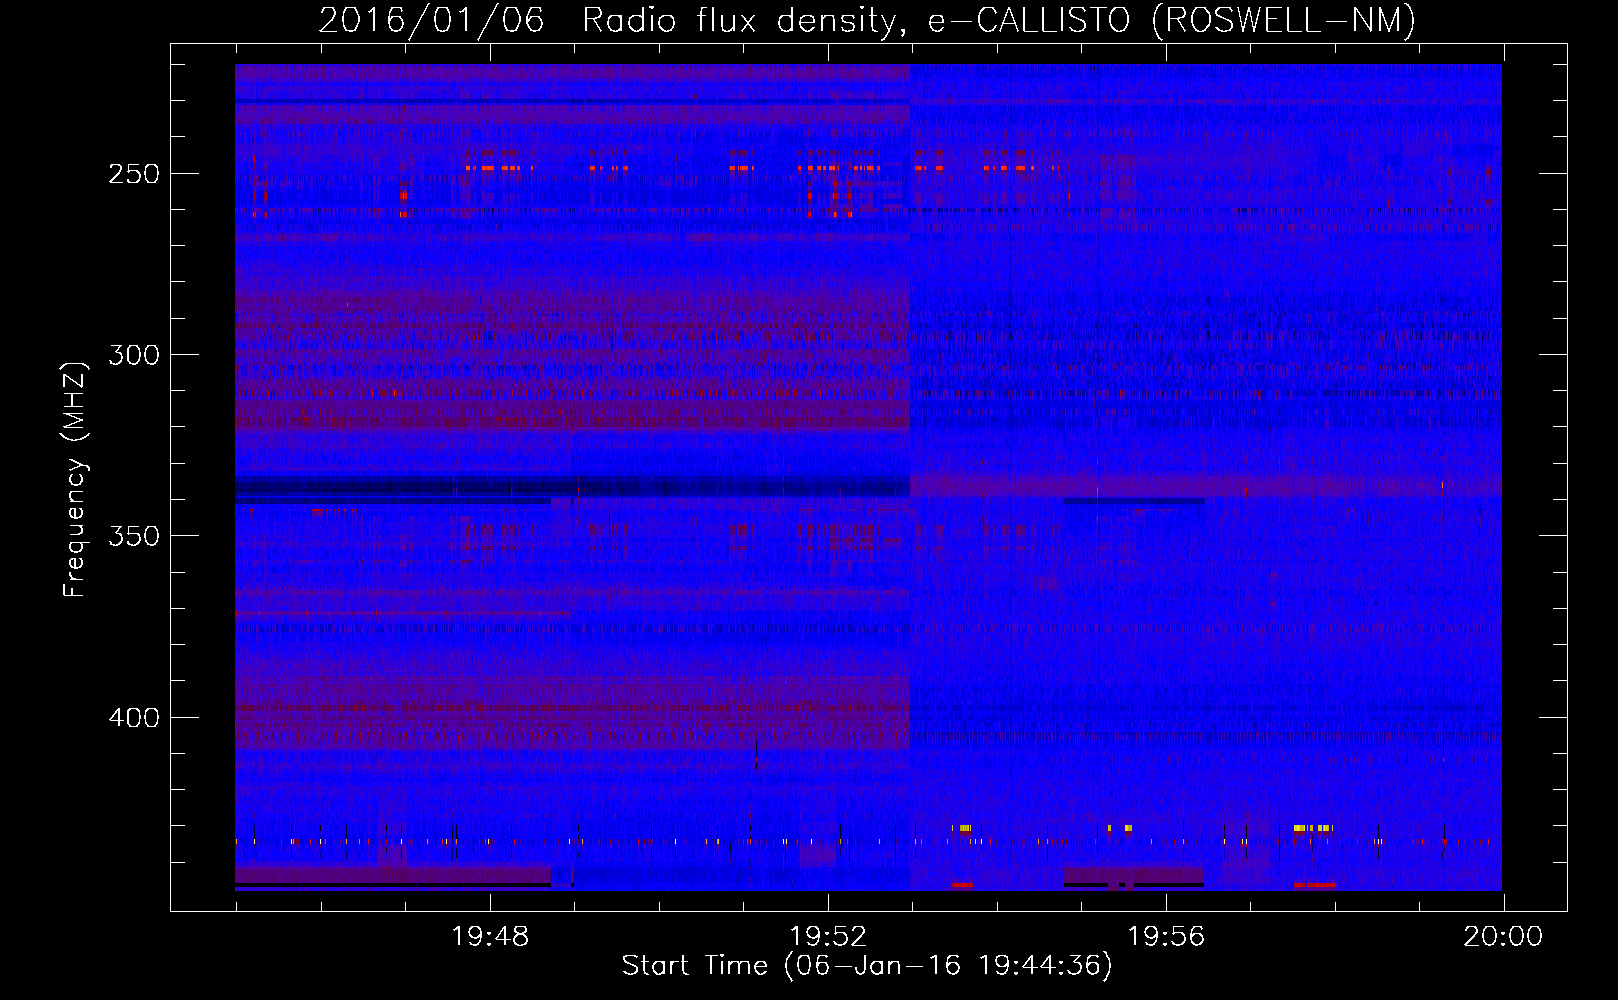Click the 250 frequency tick label
Viewport: 1618px width, 1000px height.
(x=134, y=174)
